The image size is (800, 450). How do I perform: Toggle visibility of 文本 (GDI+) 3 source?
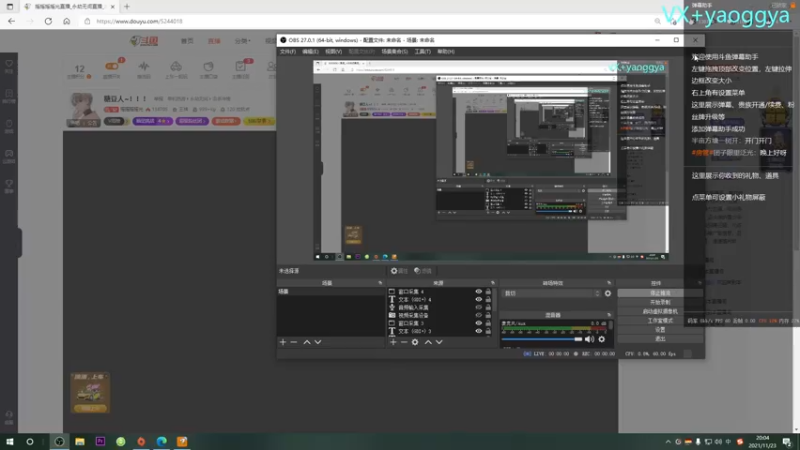point(479,331)
